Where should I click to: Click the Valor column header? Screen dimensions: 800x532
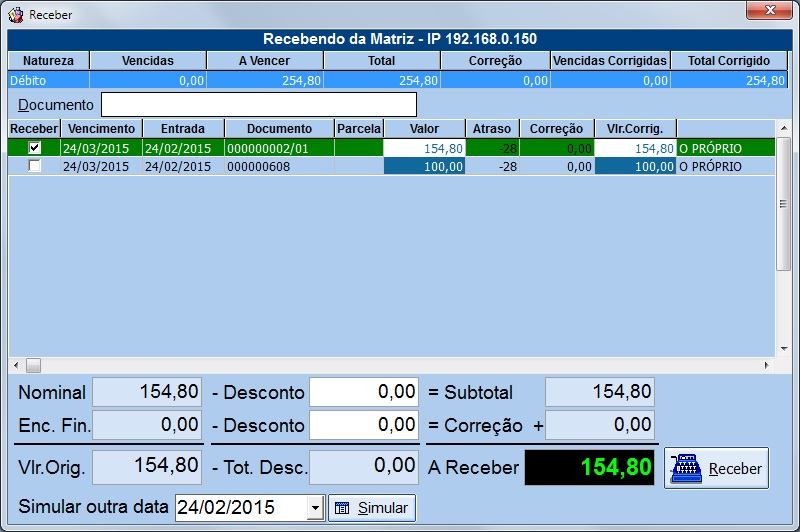425,129
